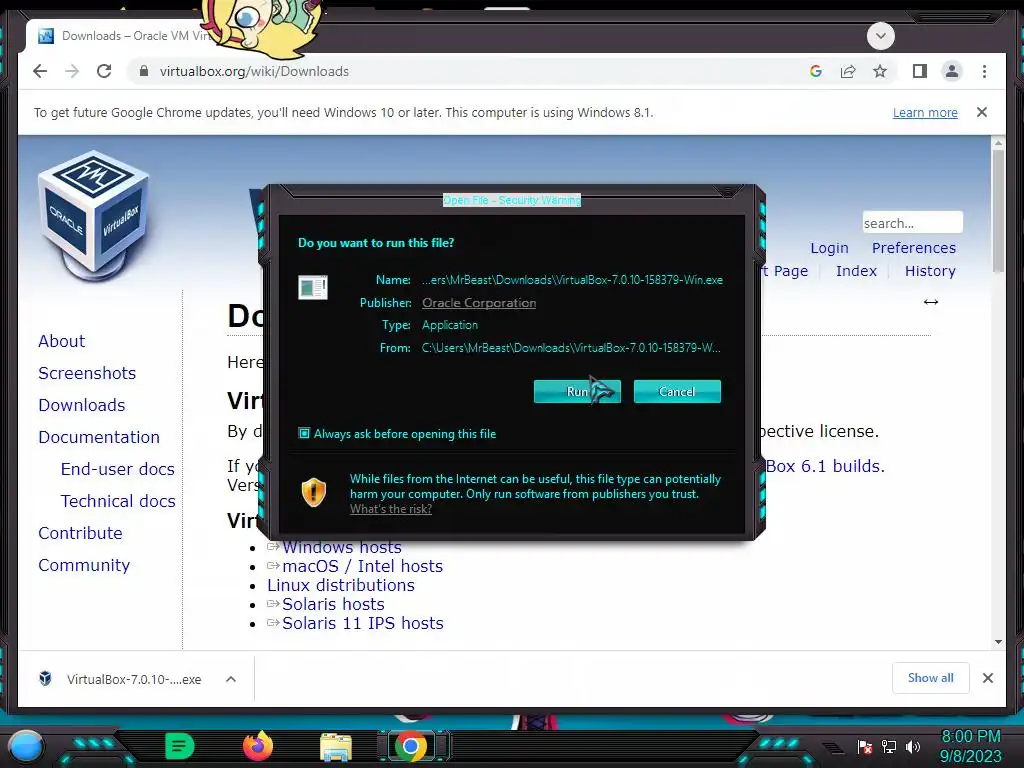
Task: Open the network tray icon
Action: click(x=889, y=746)
